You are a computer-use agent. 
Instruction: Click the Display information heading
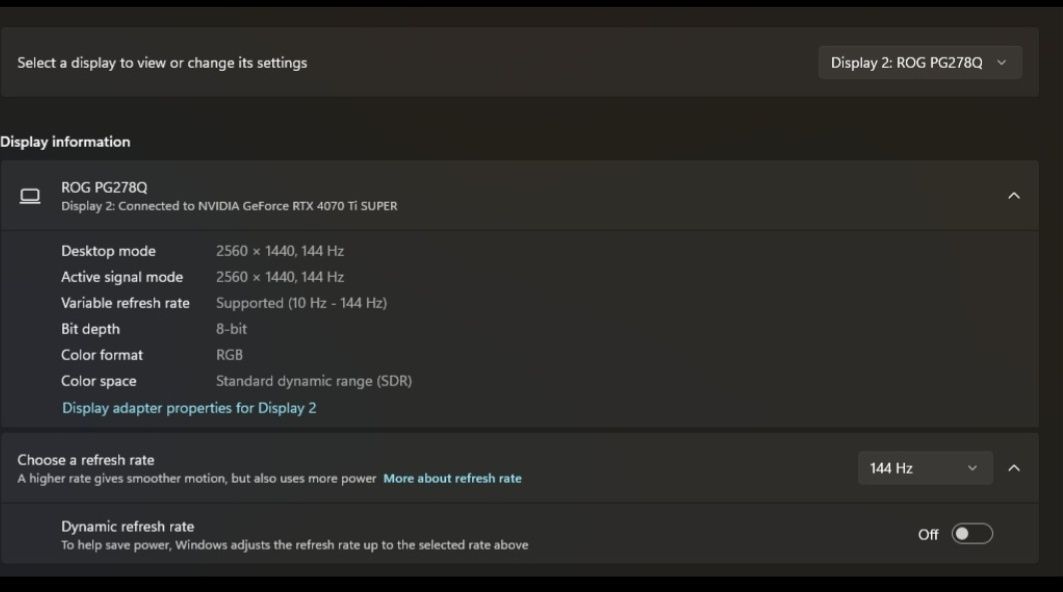(x=65, y=142)
